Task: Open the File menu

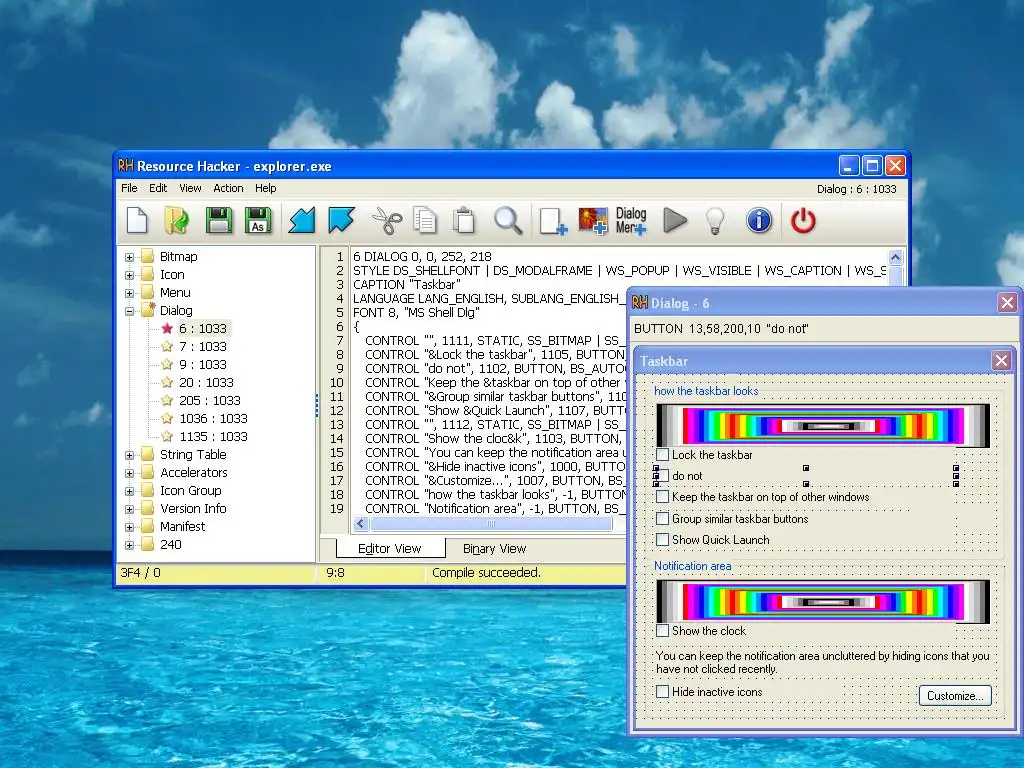Action: coord(129,188)
